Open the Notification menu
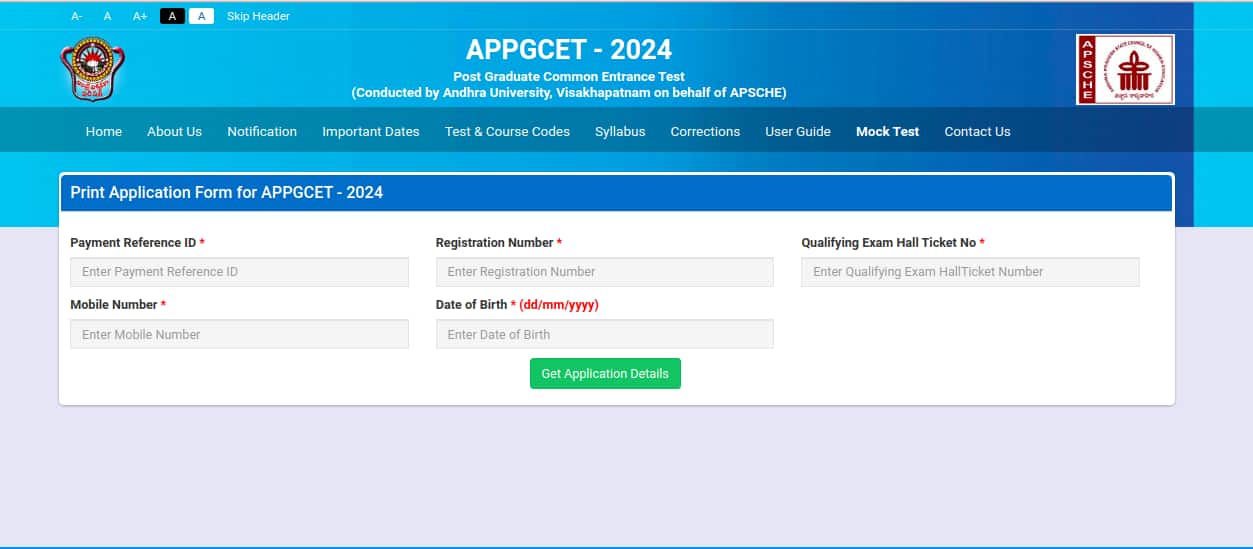This screenshot has width=1253, height=549. pyautogui.click(x=262, y=131)
